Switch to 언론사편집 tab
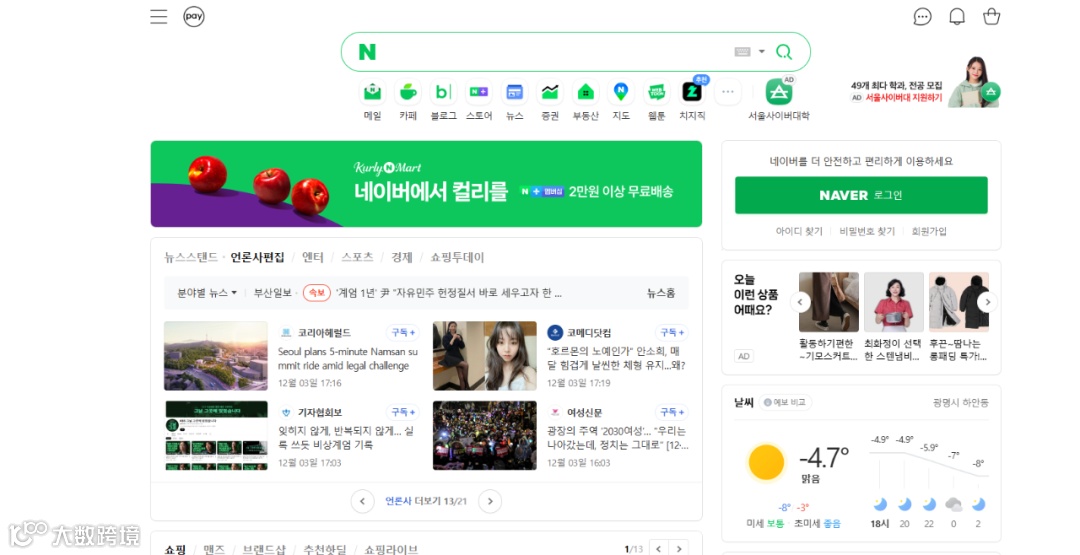 point(257,257)
